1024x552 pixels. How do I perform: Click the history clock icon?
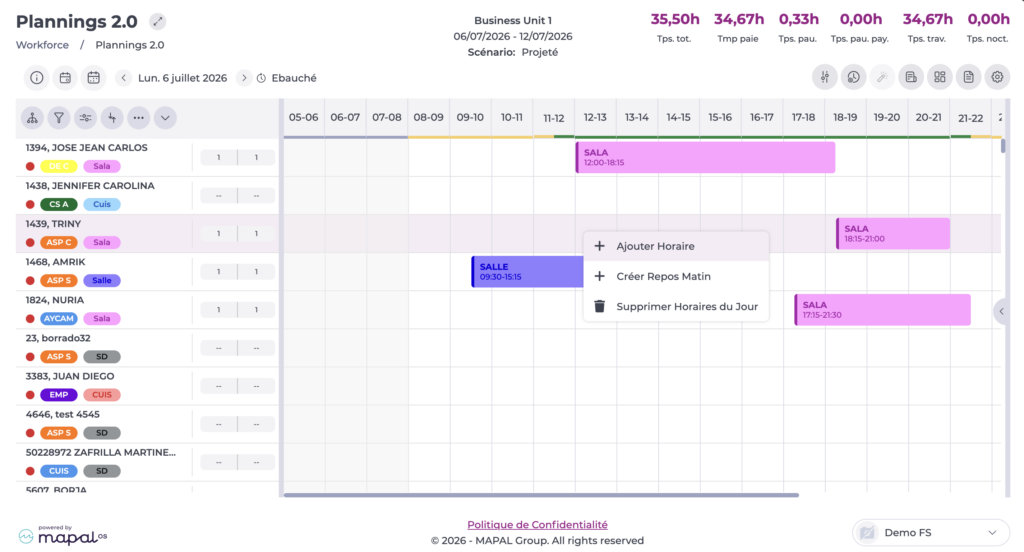[x=853, y=77]
